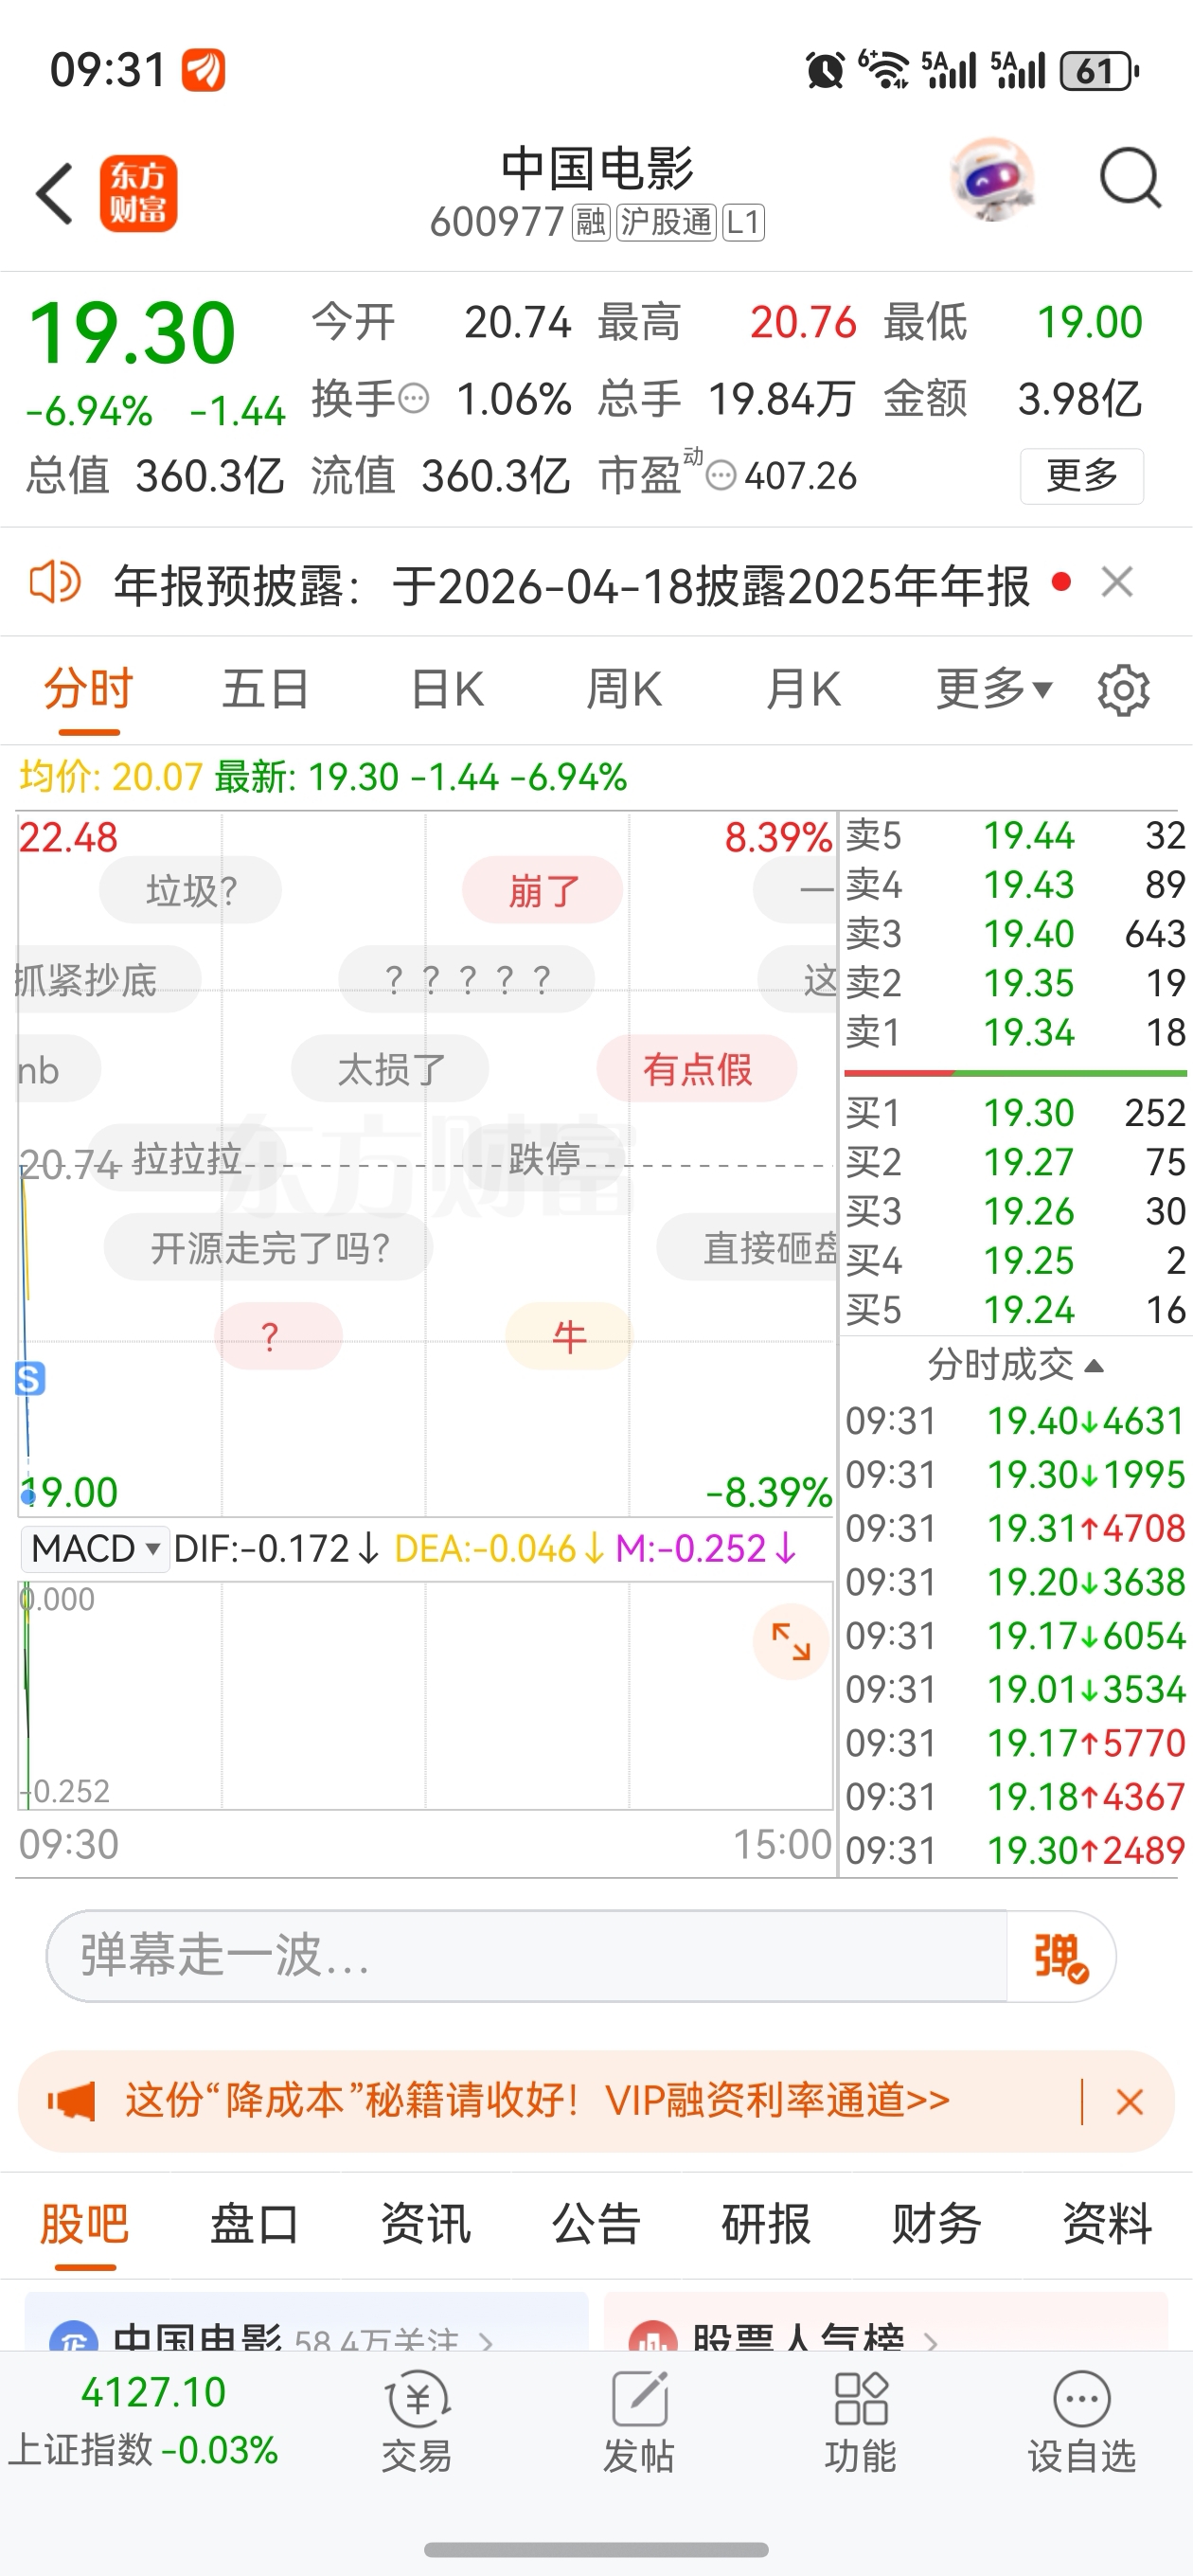
Task: Expand the chart to fullscreen
Action: [790, 1641]
